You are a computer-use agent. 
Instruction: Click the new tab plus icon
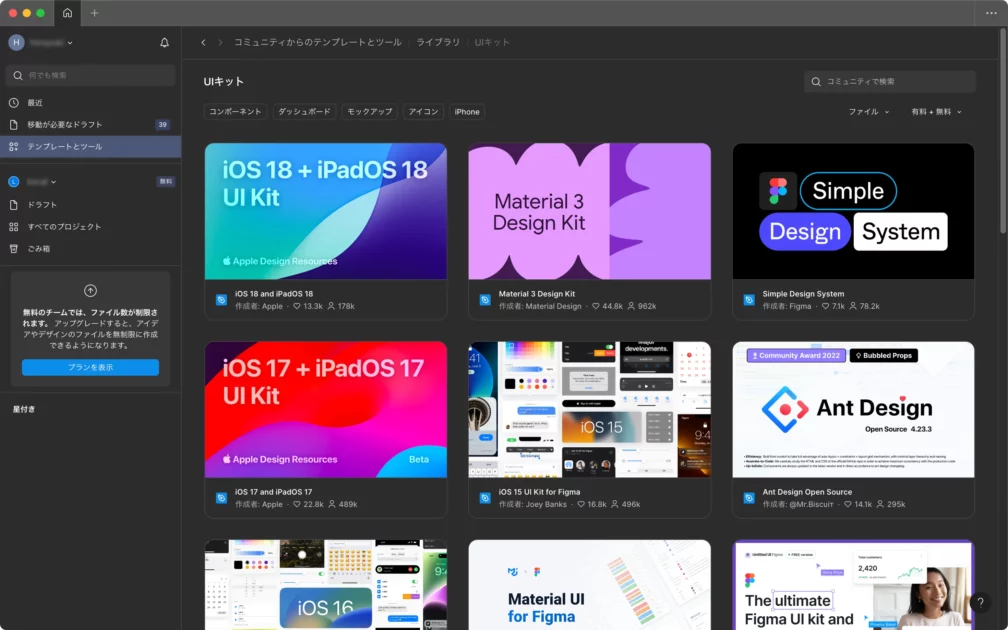pos(95,13)
